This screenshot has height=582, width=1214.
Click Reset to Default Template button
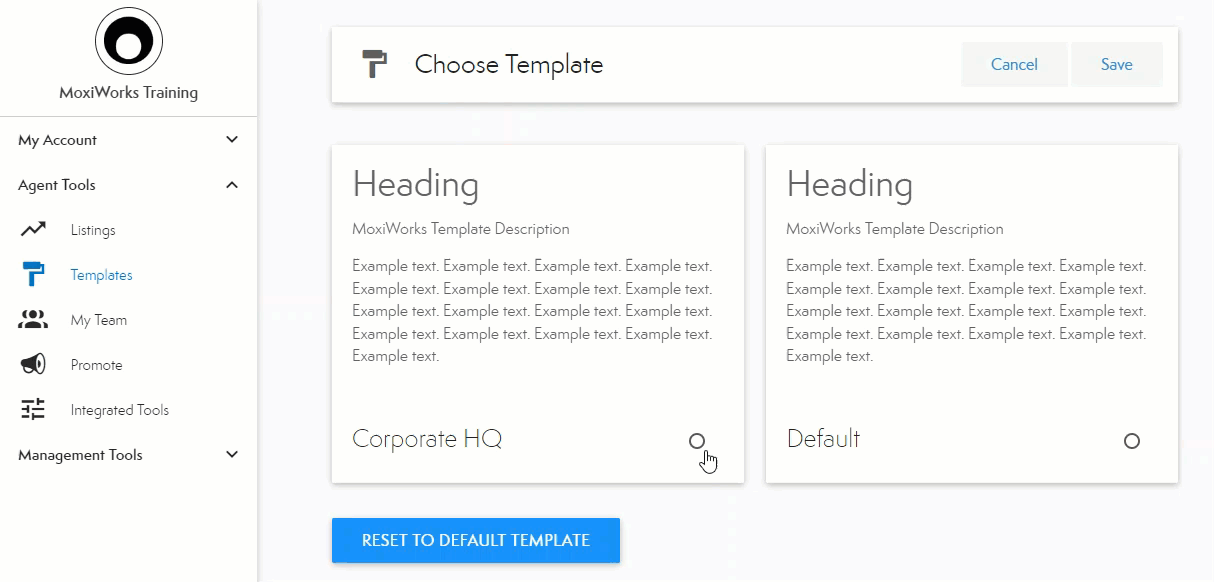(476, 540)
